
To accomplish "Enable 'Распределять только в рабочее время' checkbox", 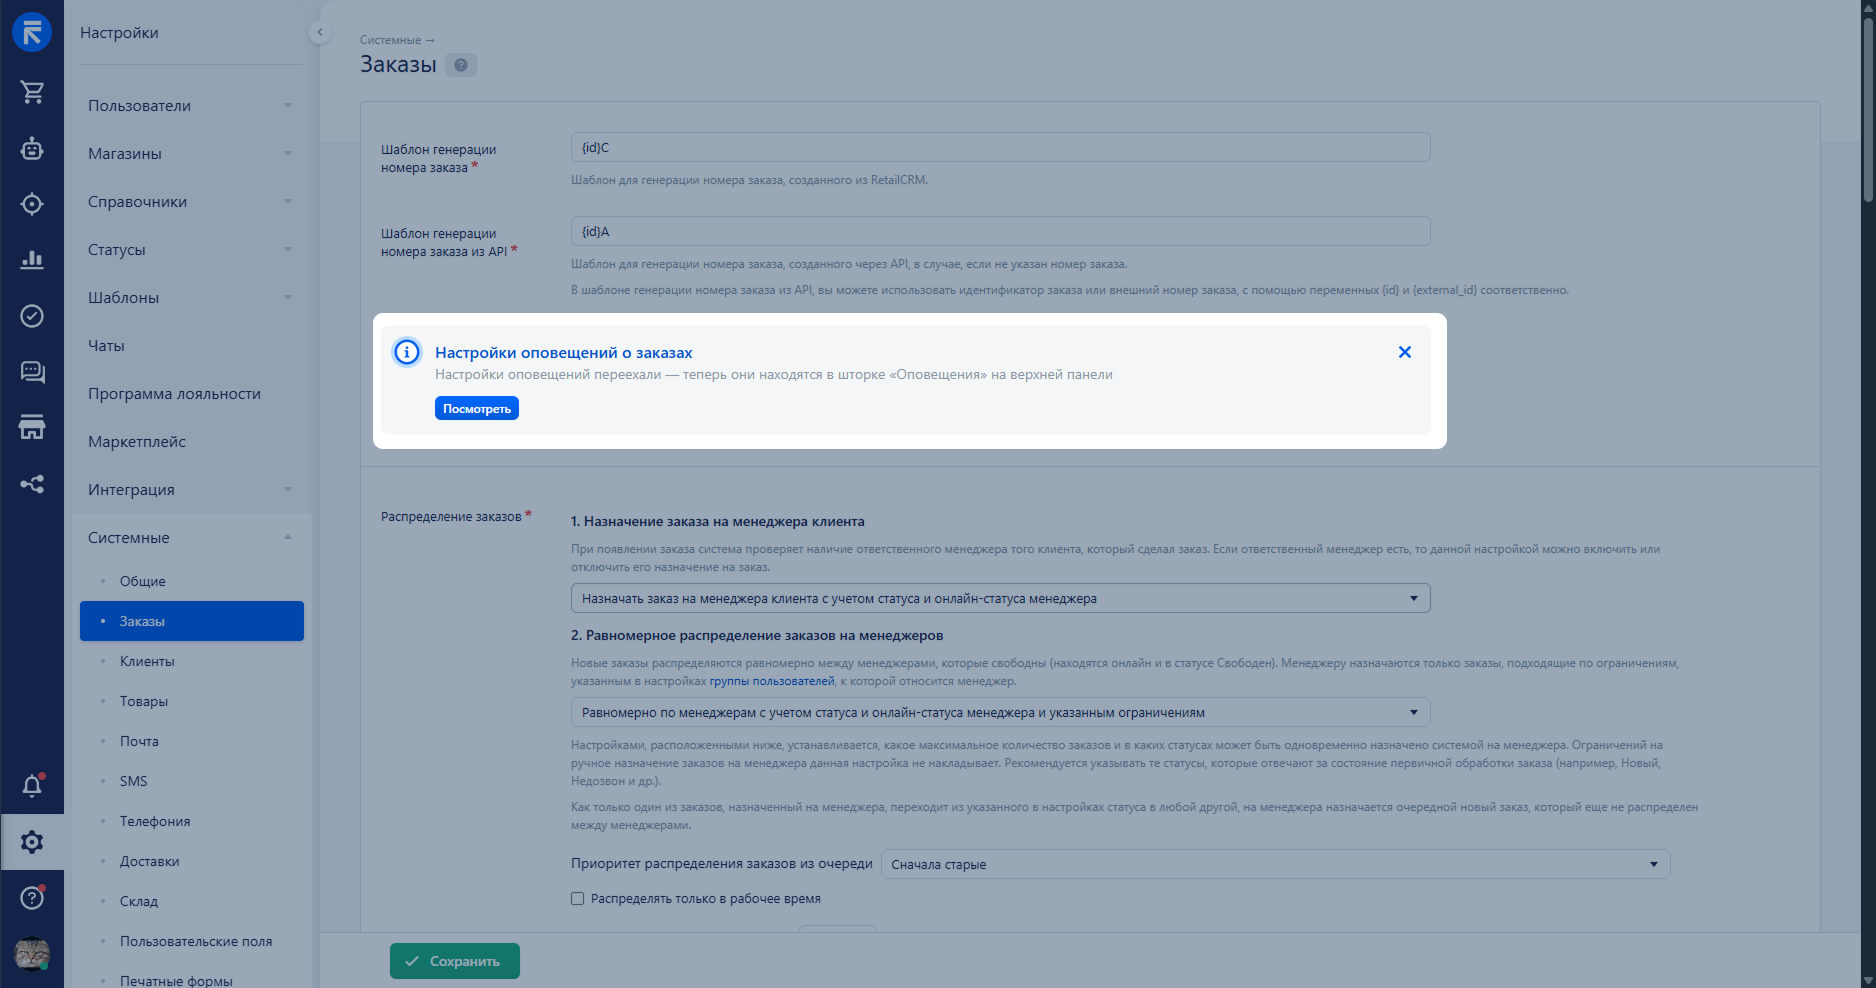I will pyautogui.click(x=577, y=899).
